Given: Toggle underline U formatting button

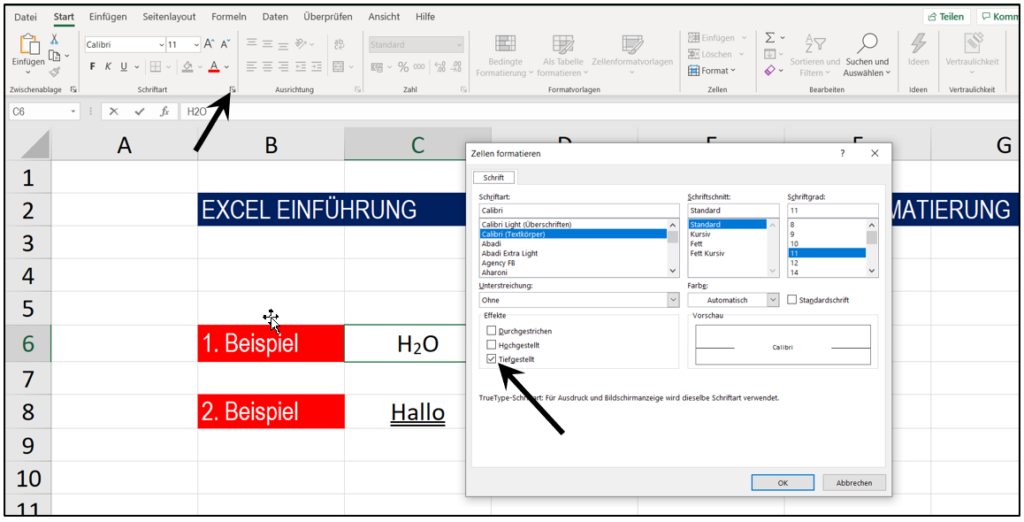Looking at the screenshot, I should pos(123,67).
